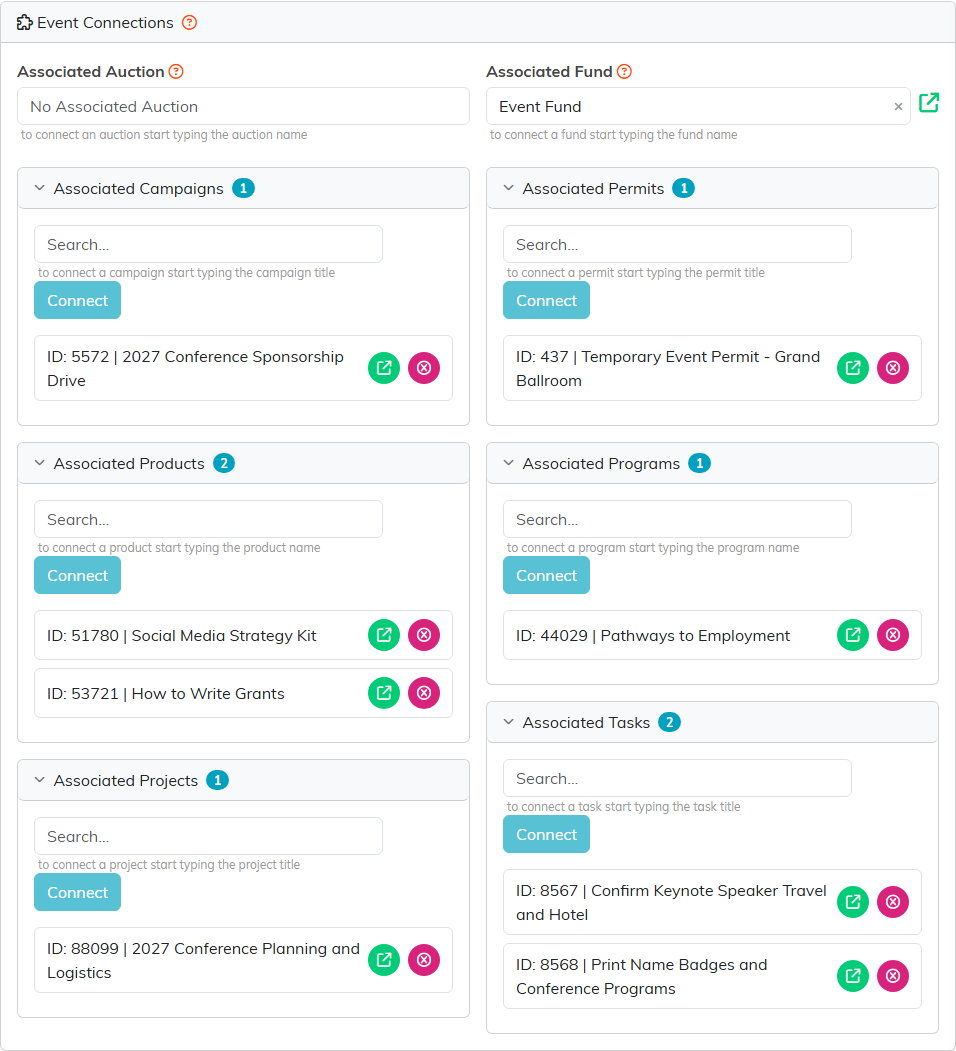Screen dimensions: 956x1051
Task: Select text ID: 8567 | Confirm Keynote Speaker Travel
Action: tap(671, 902)
